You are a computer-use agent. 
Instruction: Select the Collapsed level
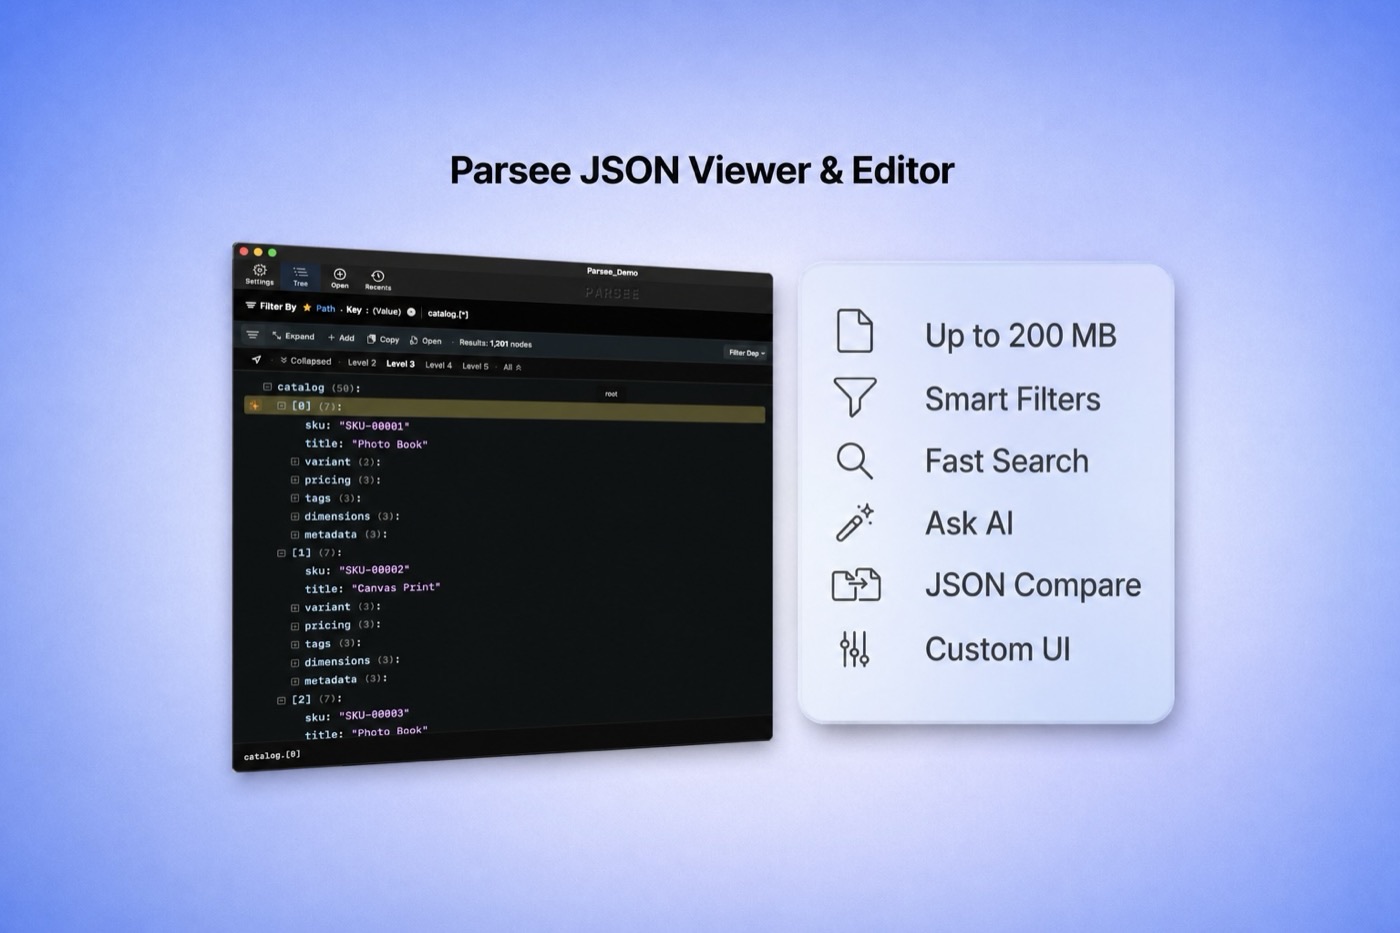pyautogui.click(x=306, y=361)
